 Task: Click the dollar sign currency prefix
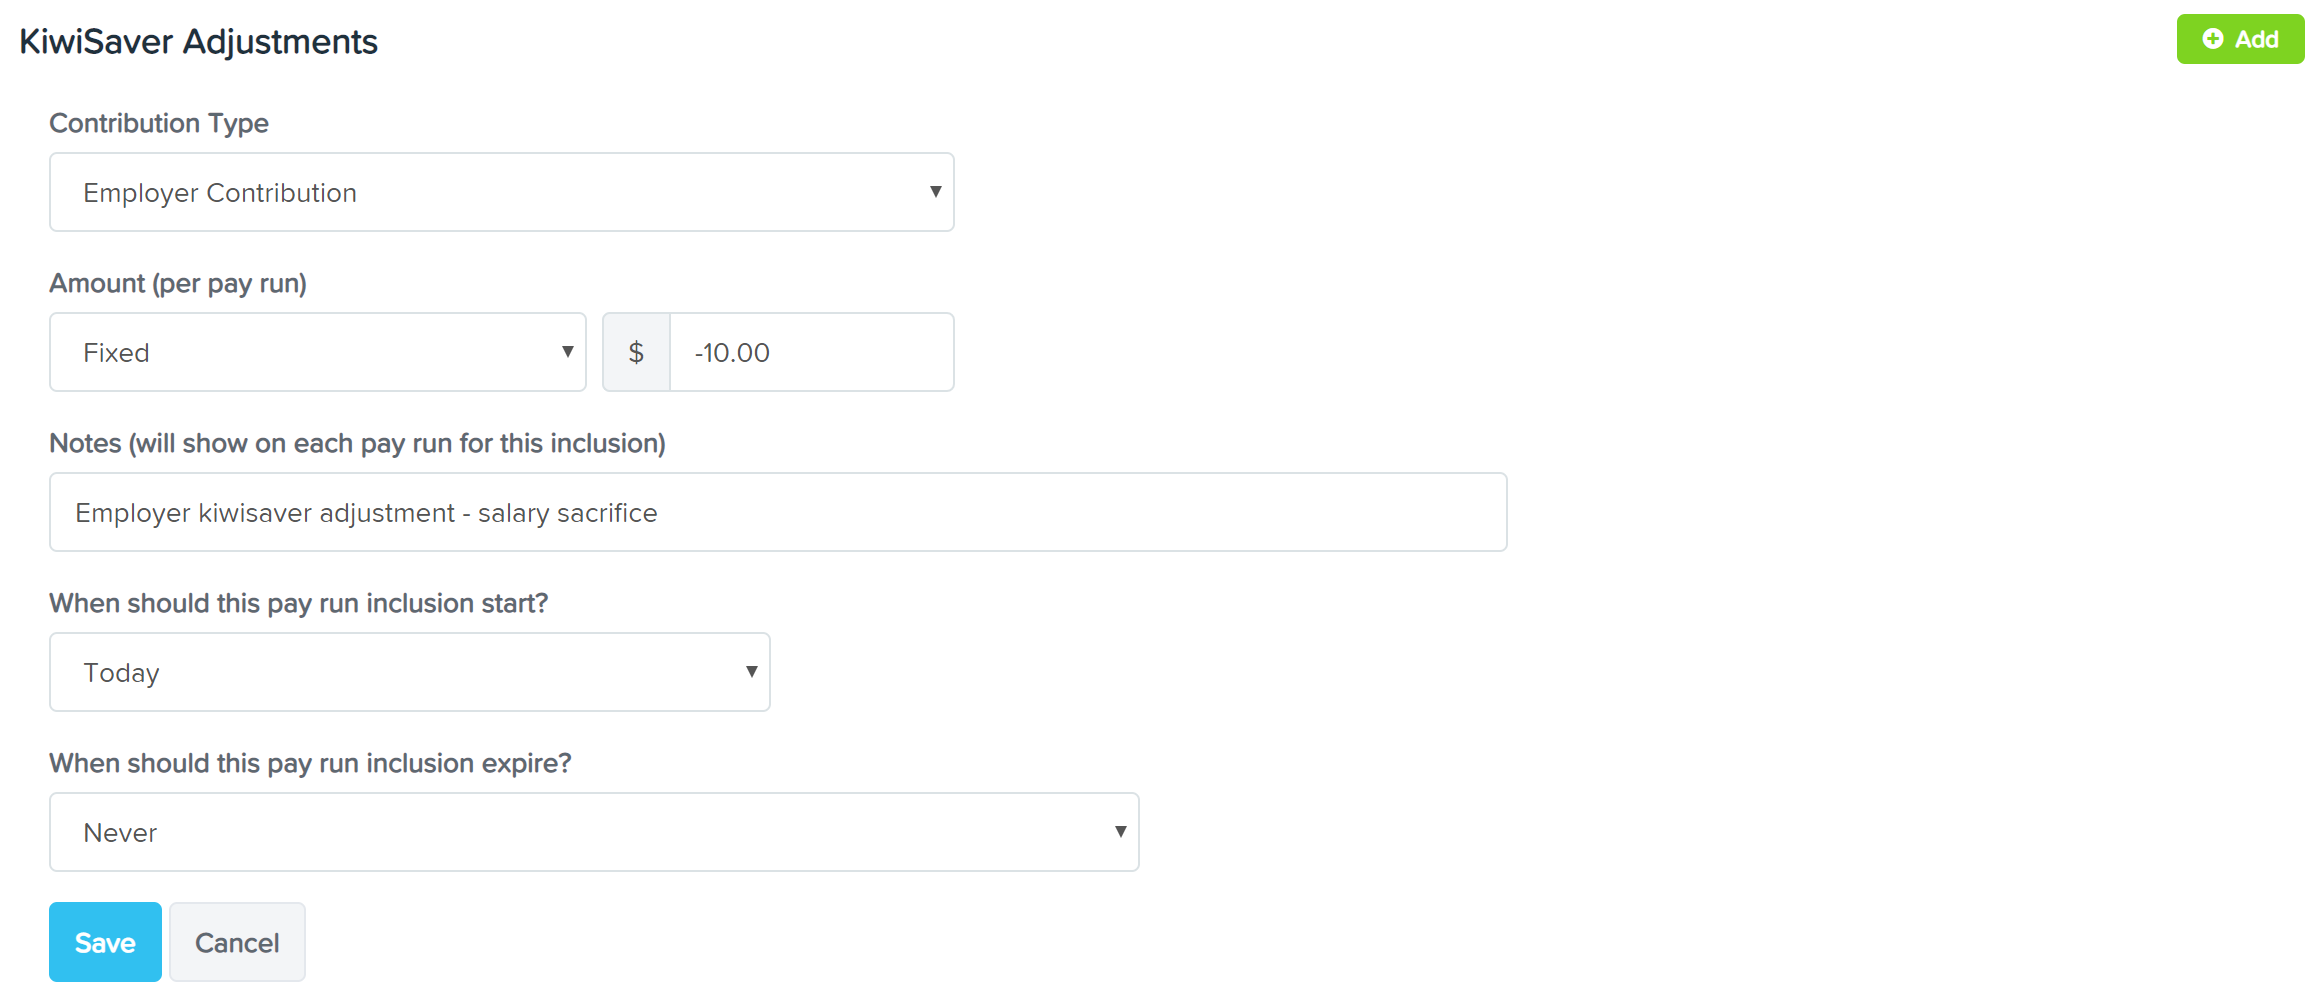(x=636, y=352)
